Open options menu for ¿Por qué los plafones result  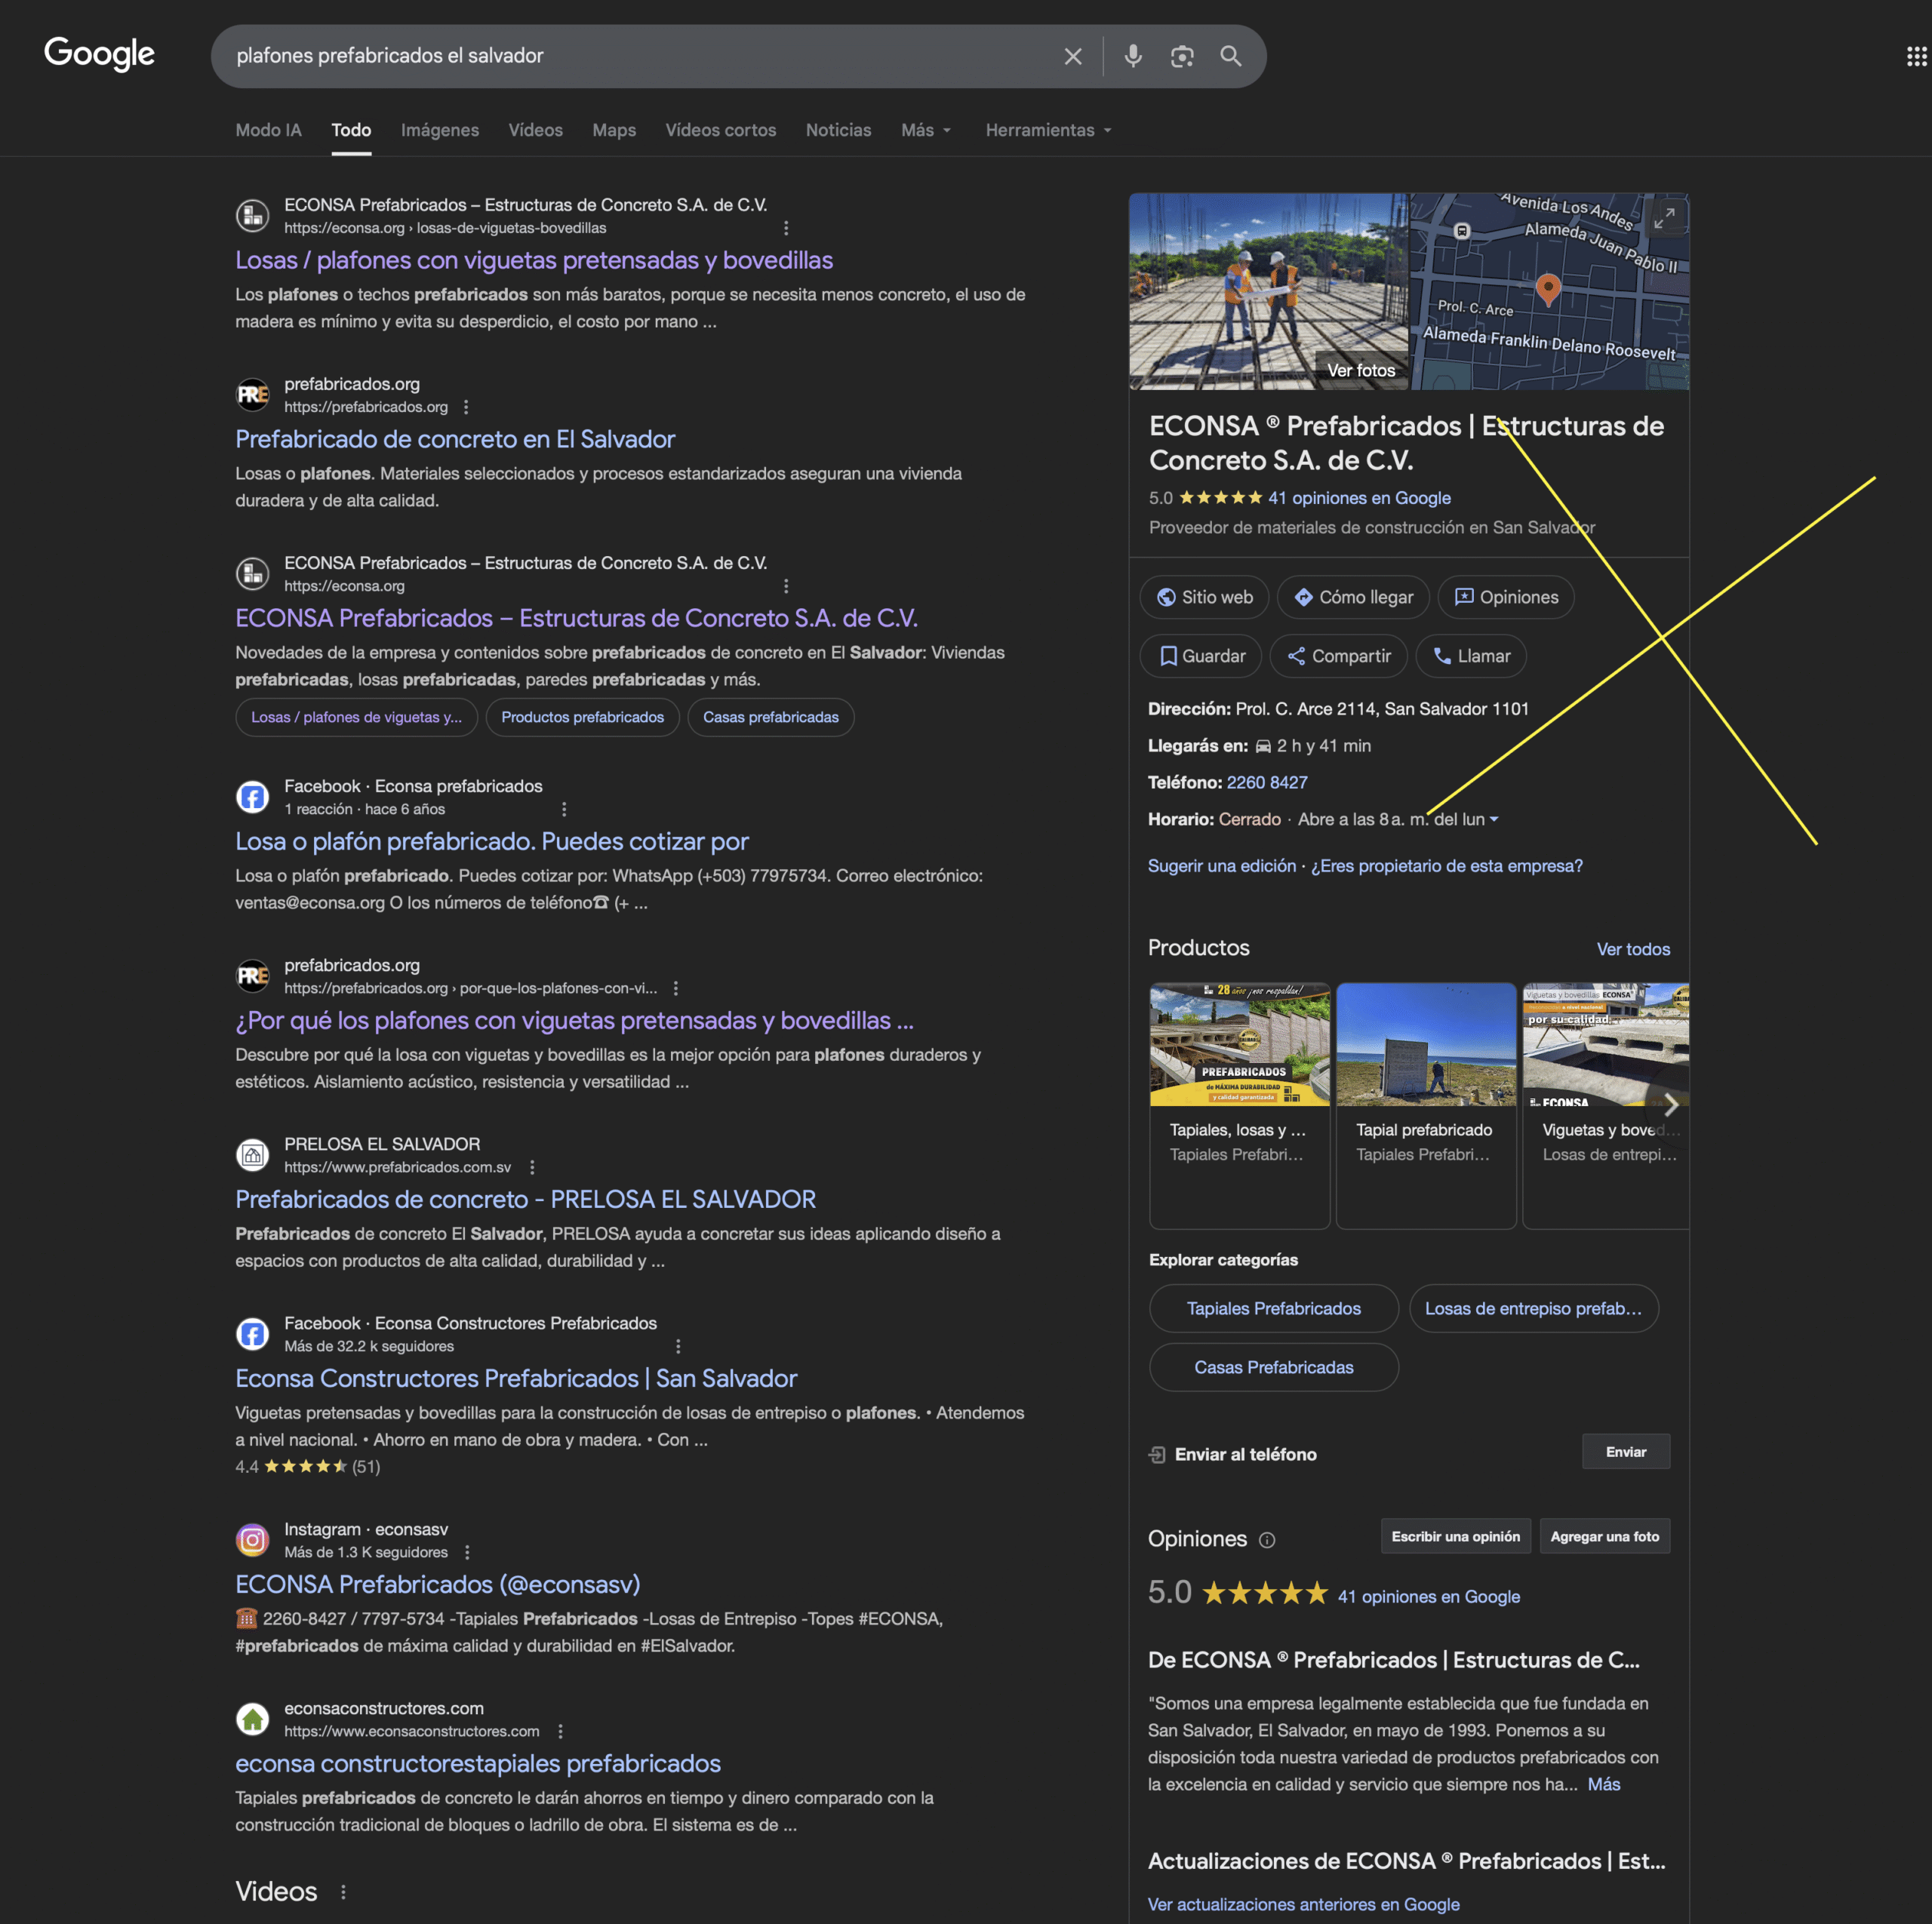676,988
